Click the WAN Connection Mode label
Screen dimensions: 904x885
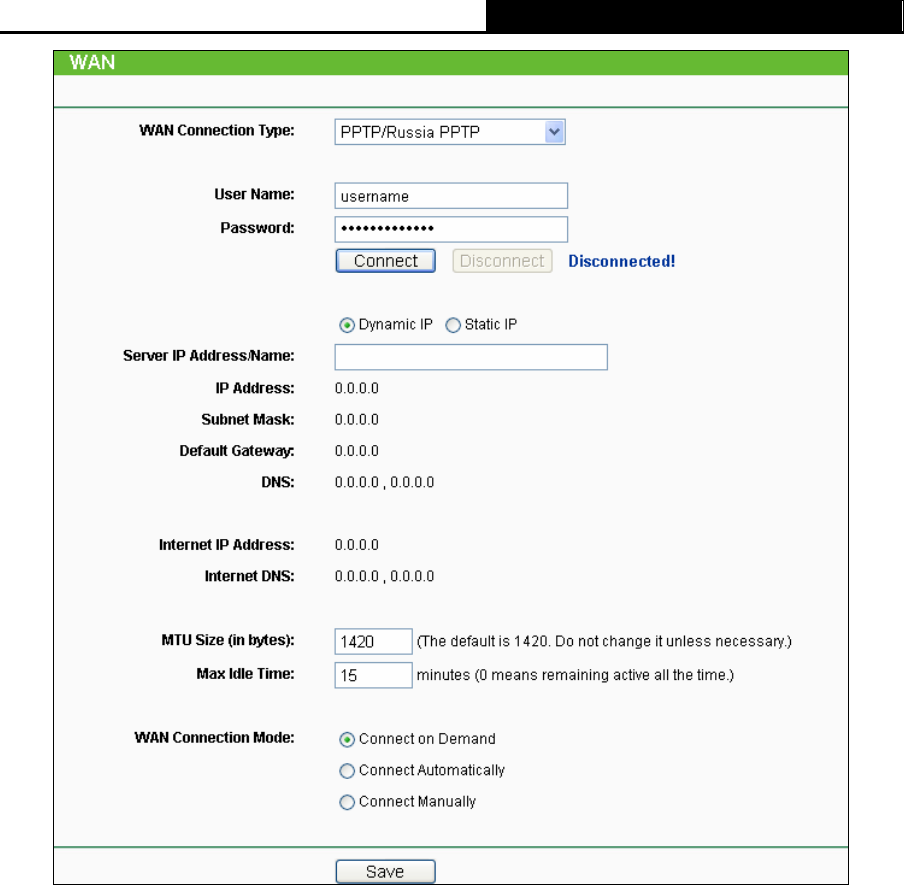tap(214, 737)
